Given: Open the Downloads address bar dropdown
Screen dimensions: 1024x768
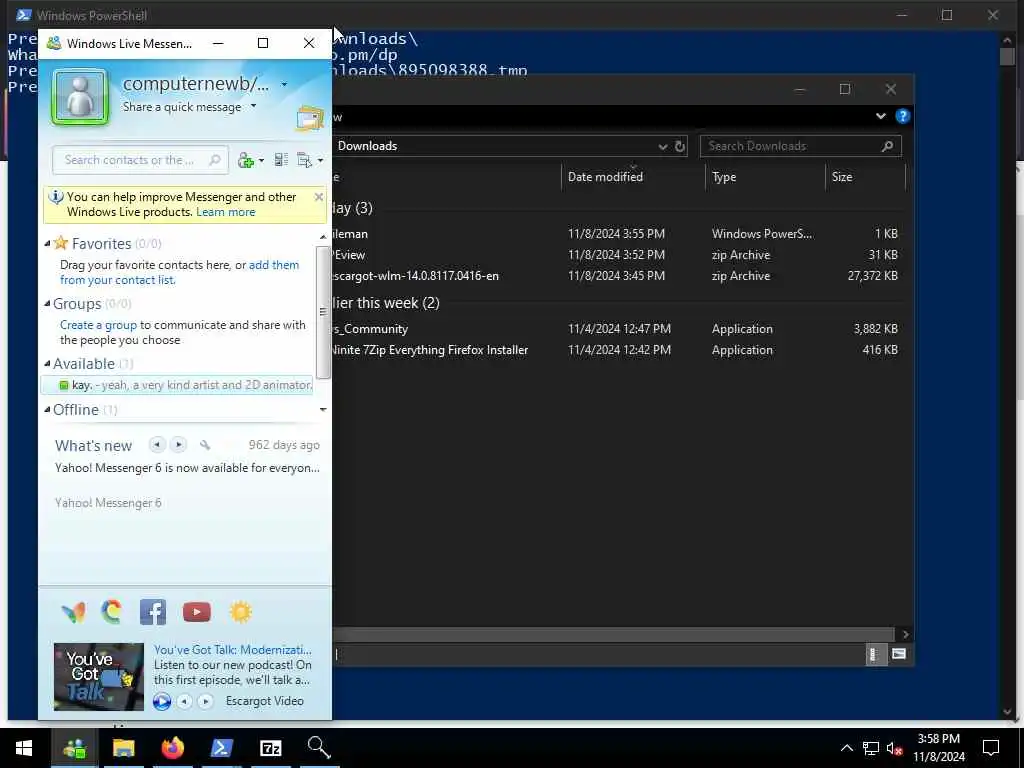Looking at the screenshot, I should click(x=663, y=146).
